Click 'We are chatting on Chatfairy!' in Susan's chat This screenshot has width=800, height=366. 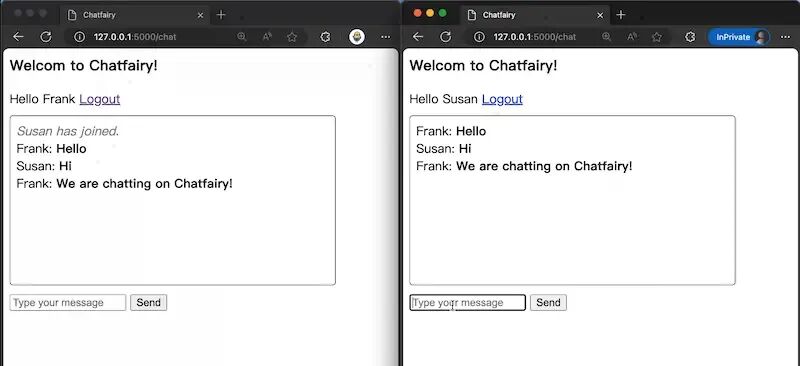[x=544, y=166]
